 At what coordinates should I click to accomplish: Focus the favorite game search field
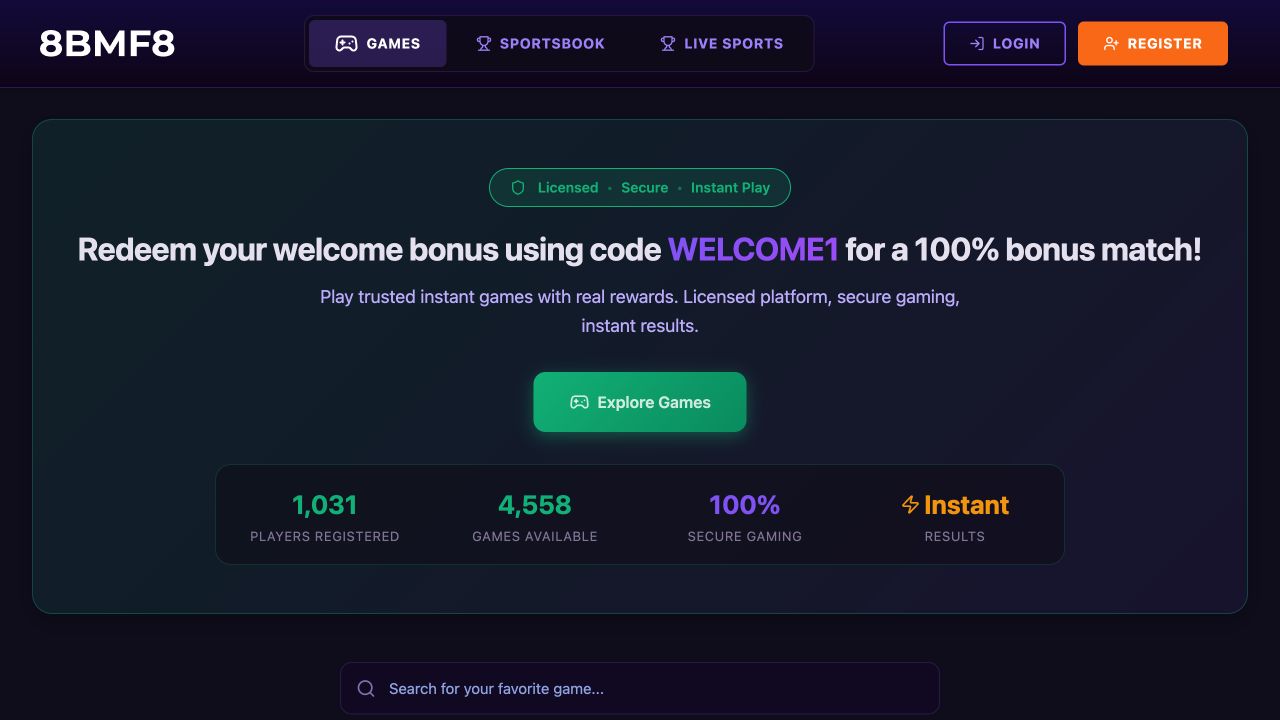pos(640,688)
